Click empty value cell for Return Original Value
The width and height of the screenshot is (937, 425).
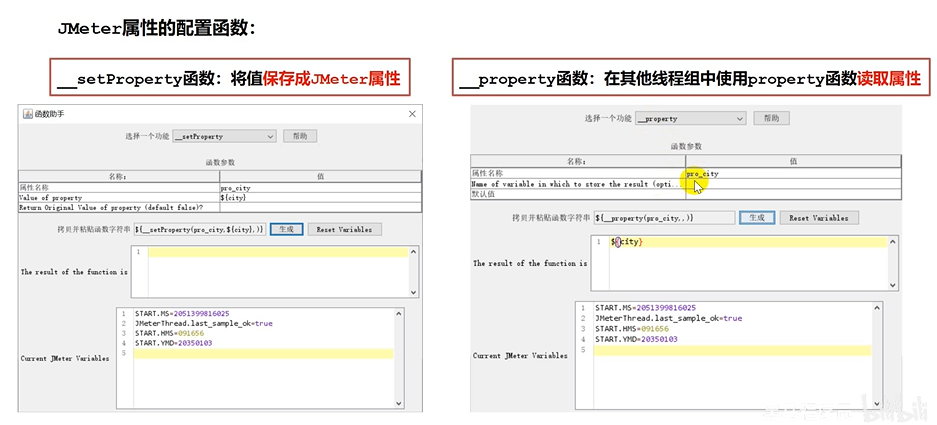click(x=320, y=207)
